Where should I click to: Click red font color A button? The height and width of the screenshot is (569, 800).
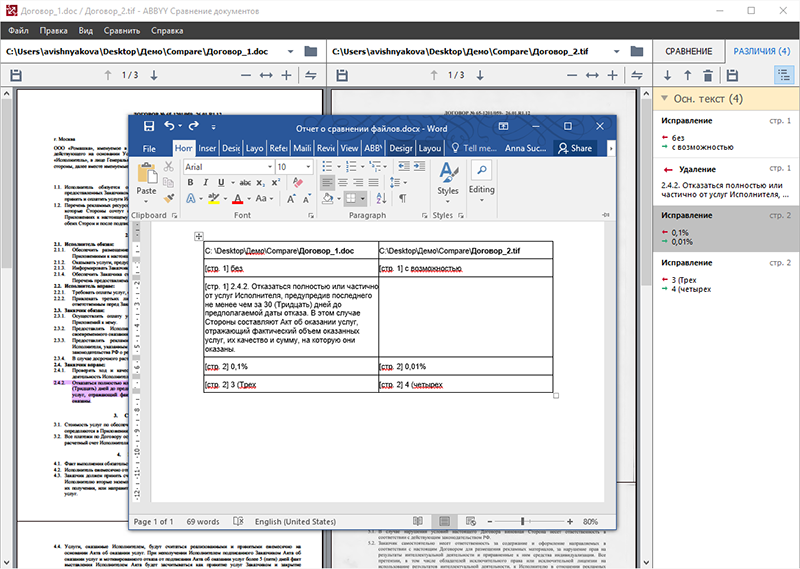(238, 199)
